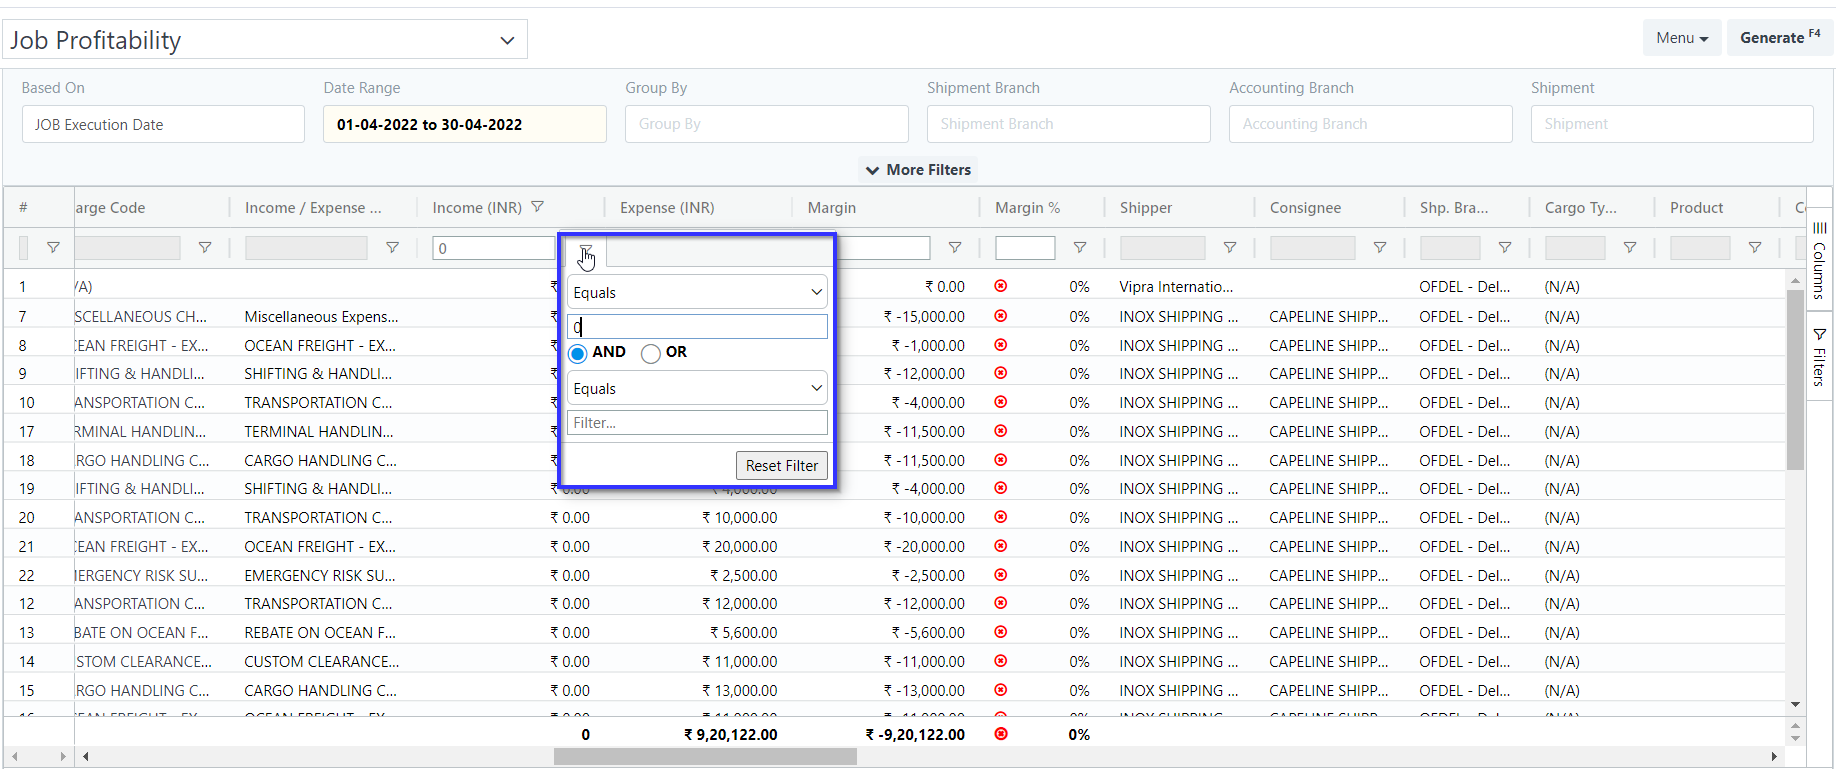Click the Group By input field
1836x769 pixels.
tap(767, 124)
